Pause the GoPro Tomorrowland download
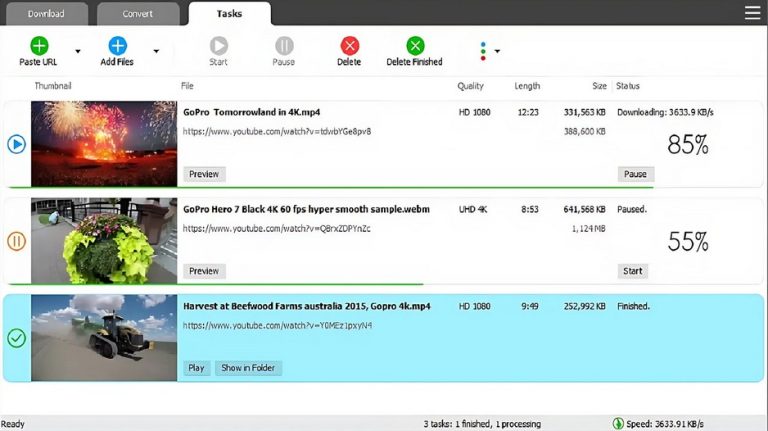The image size is (768, 431). [635, 174]
